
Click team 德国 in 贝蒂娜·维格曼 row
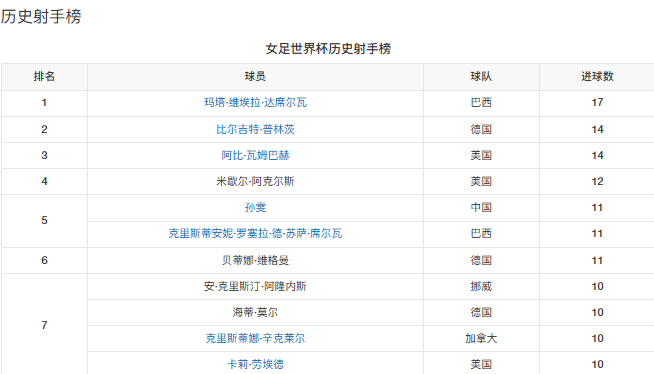tap(481, 260)
